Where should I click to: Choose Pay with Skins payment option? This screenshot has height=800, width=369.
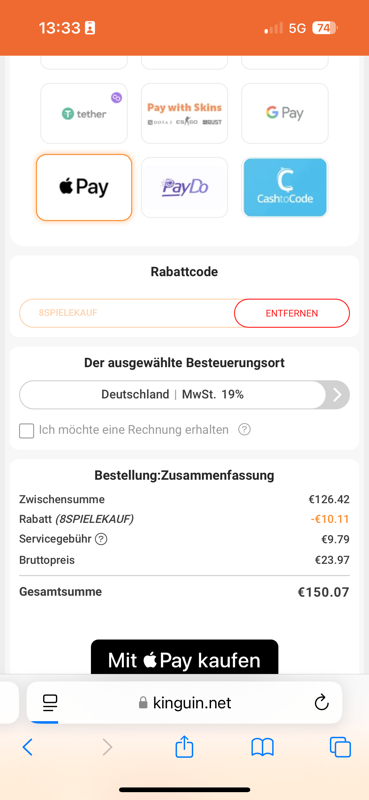[x=184, y=114]
